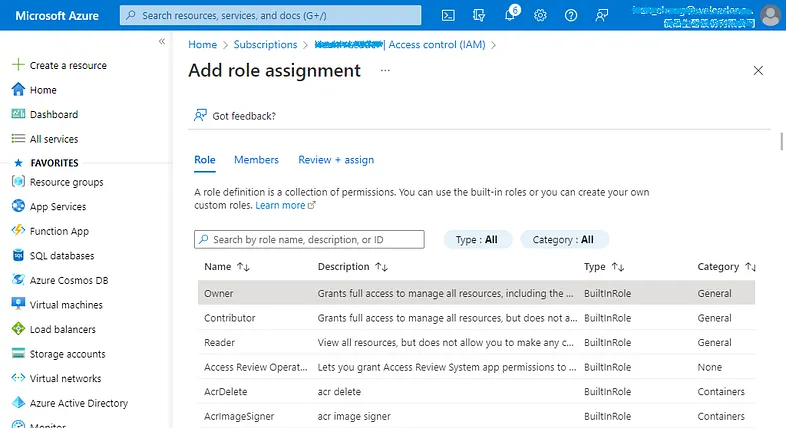Click FAVORITES star header
Screen dimensions: 786x428
[x=46, y=163]
